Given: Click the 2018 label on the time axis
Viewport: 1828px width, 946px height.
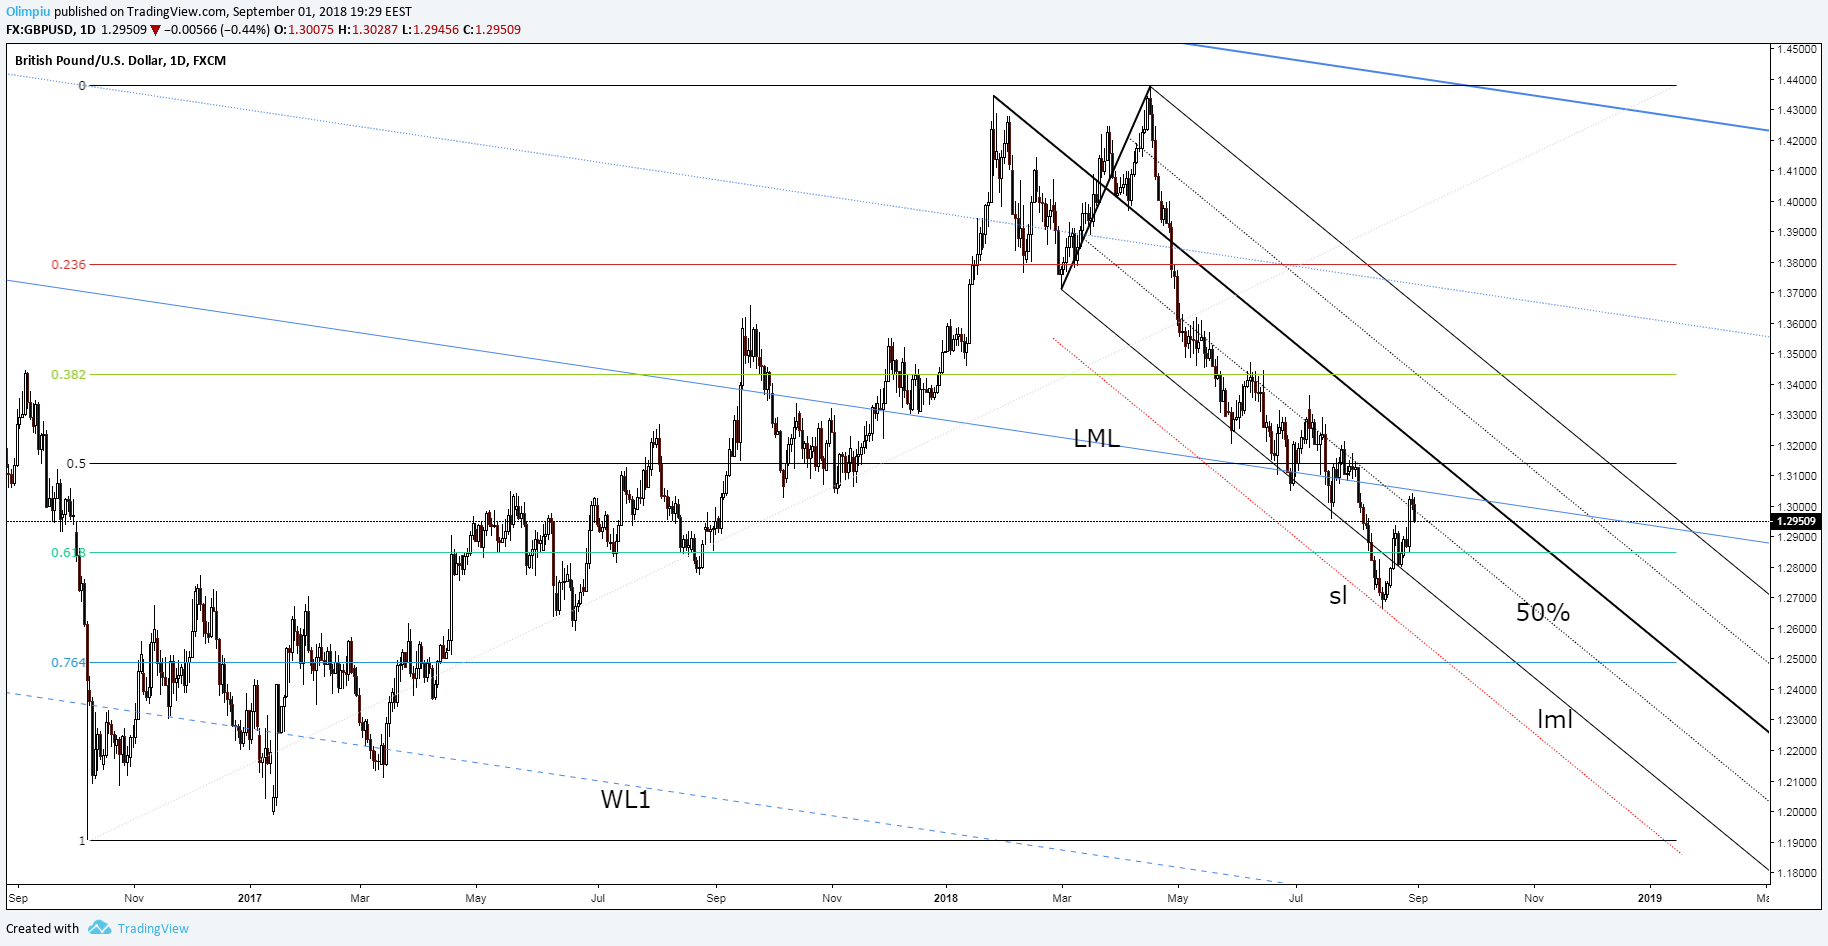Looking at the screenshot, I should pos(946,898).
